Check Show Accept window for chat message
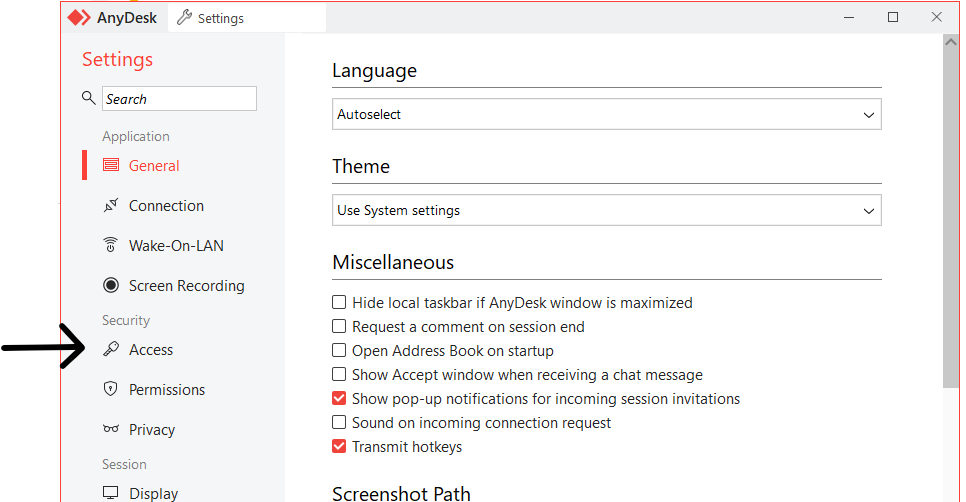The width and height of the screenshot is (966, 502). (339, 374)
